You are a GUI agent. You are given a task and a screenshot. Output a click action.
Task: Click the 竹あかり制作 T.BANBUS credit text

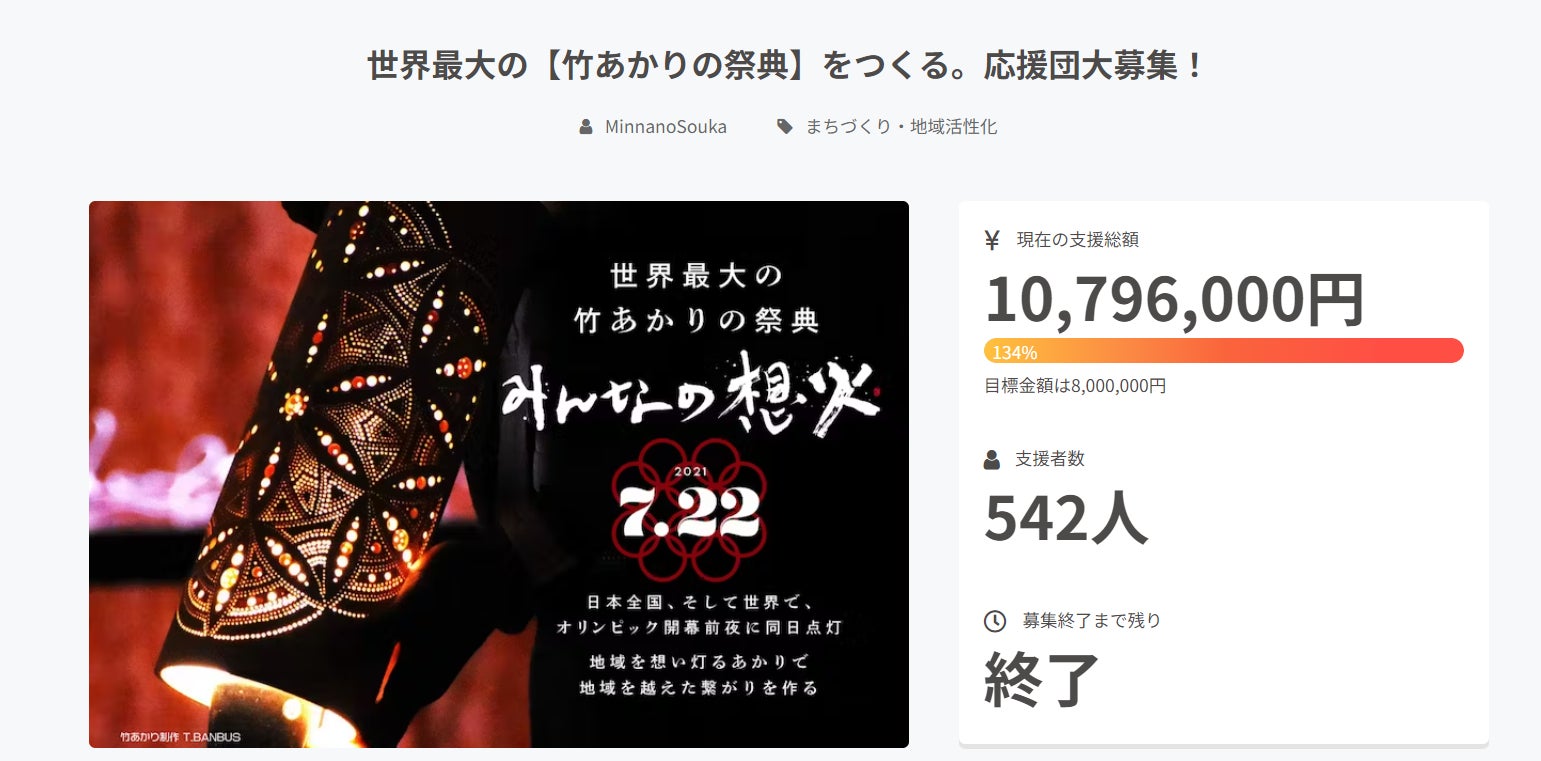pos(180,737)
